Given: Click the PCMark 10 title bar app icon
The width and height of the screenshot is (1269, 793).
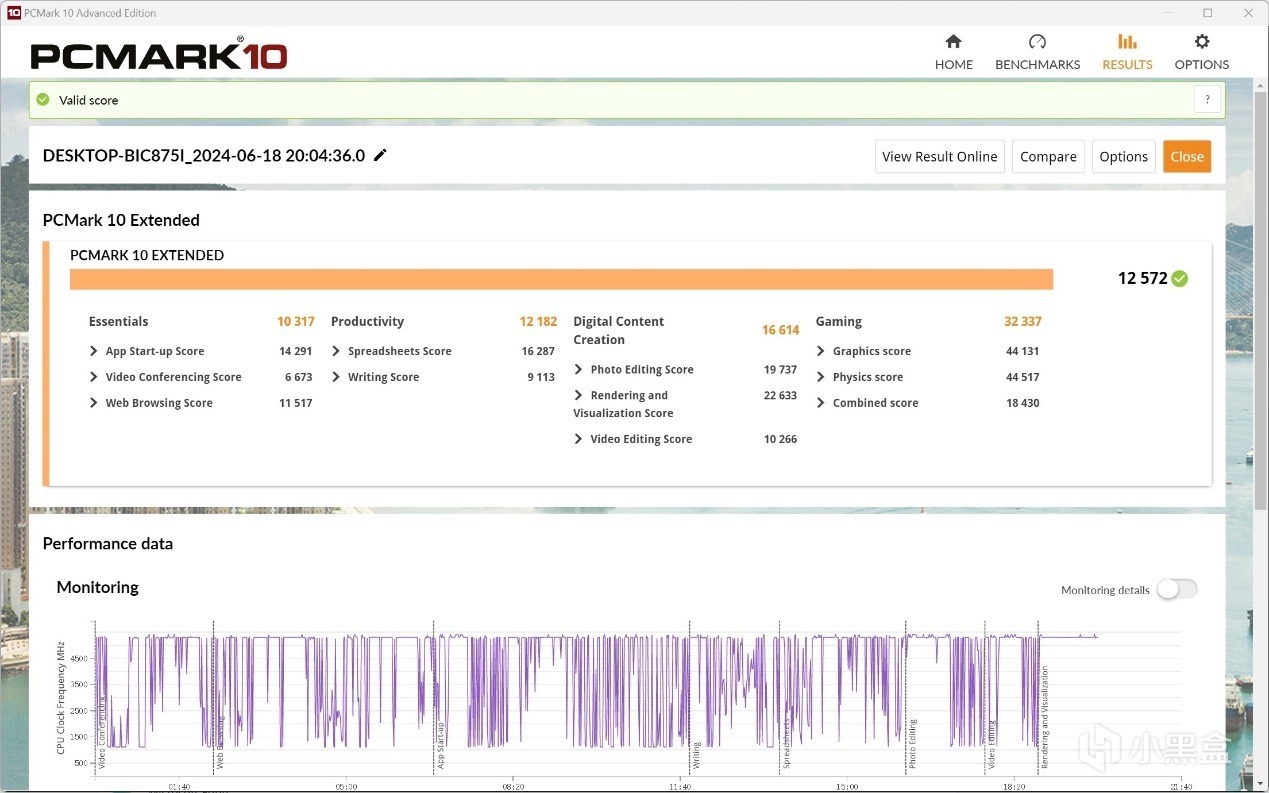Looking at the screenshot, I should coord(14,13).
